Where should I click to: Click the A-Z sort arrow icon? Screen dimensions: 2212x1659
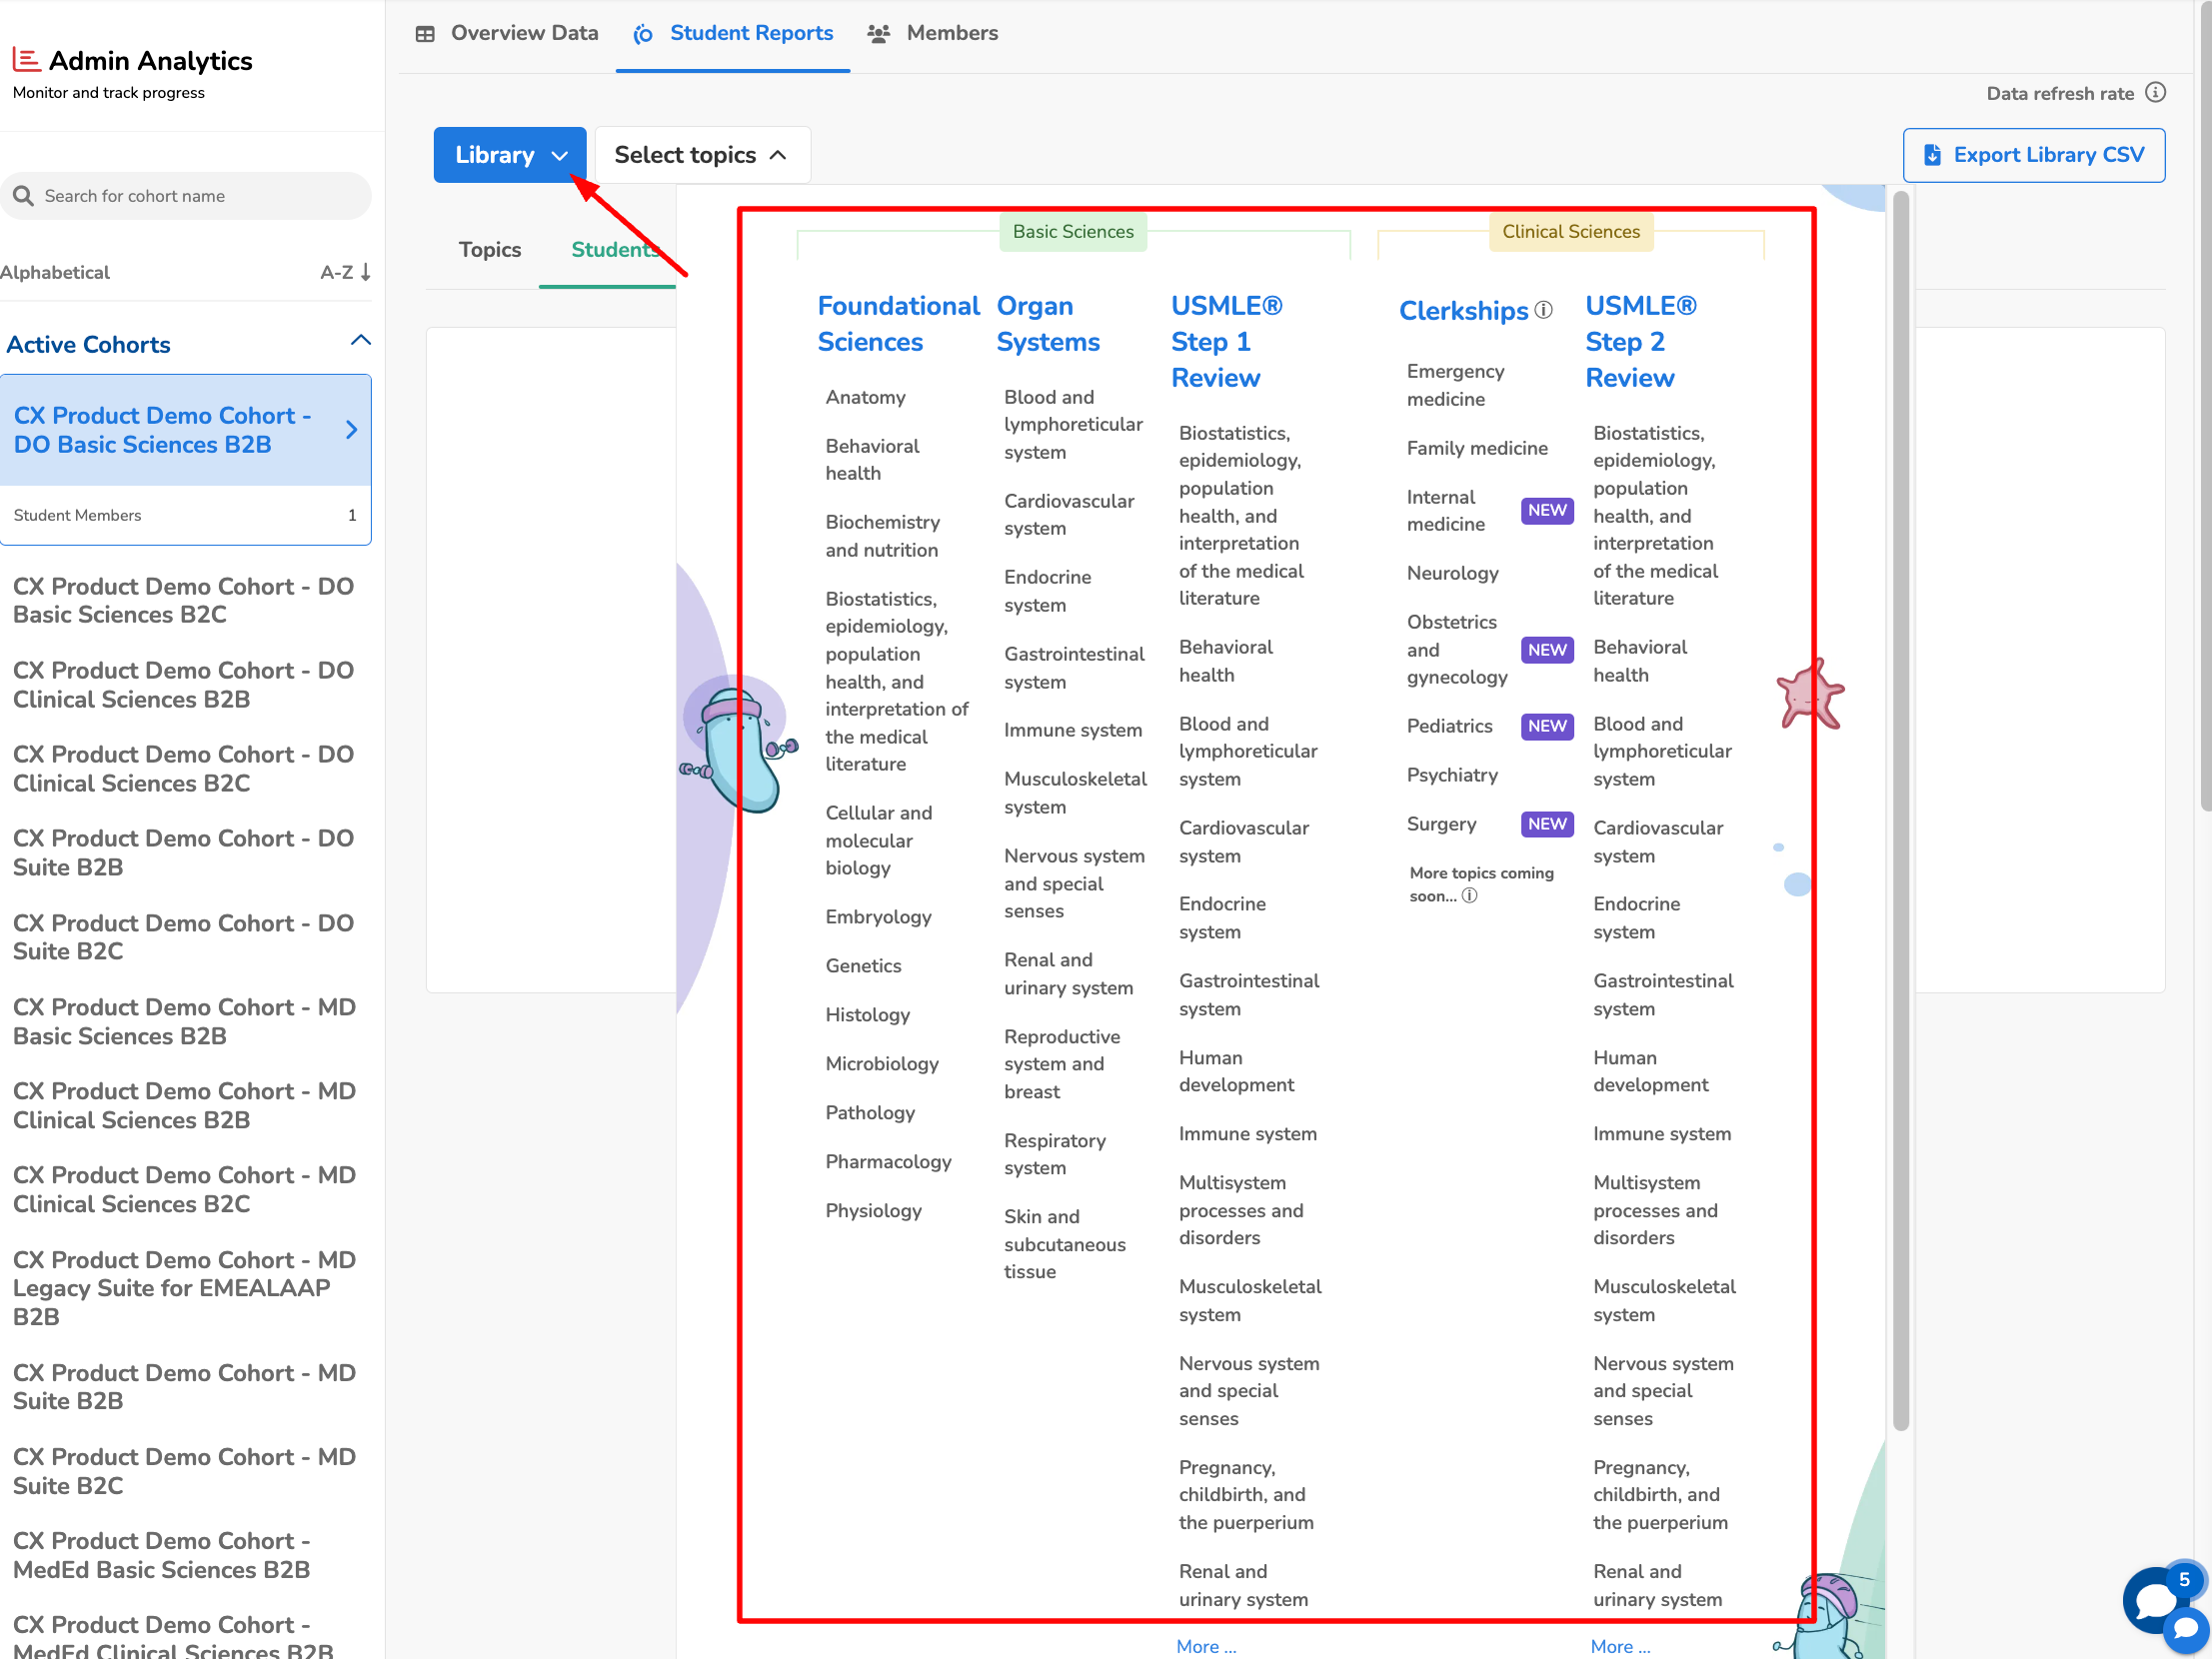pos(366,272)
